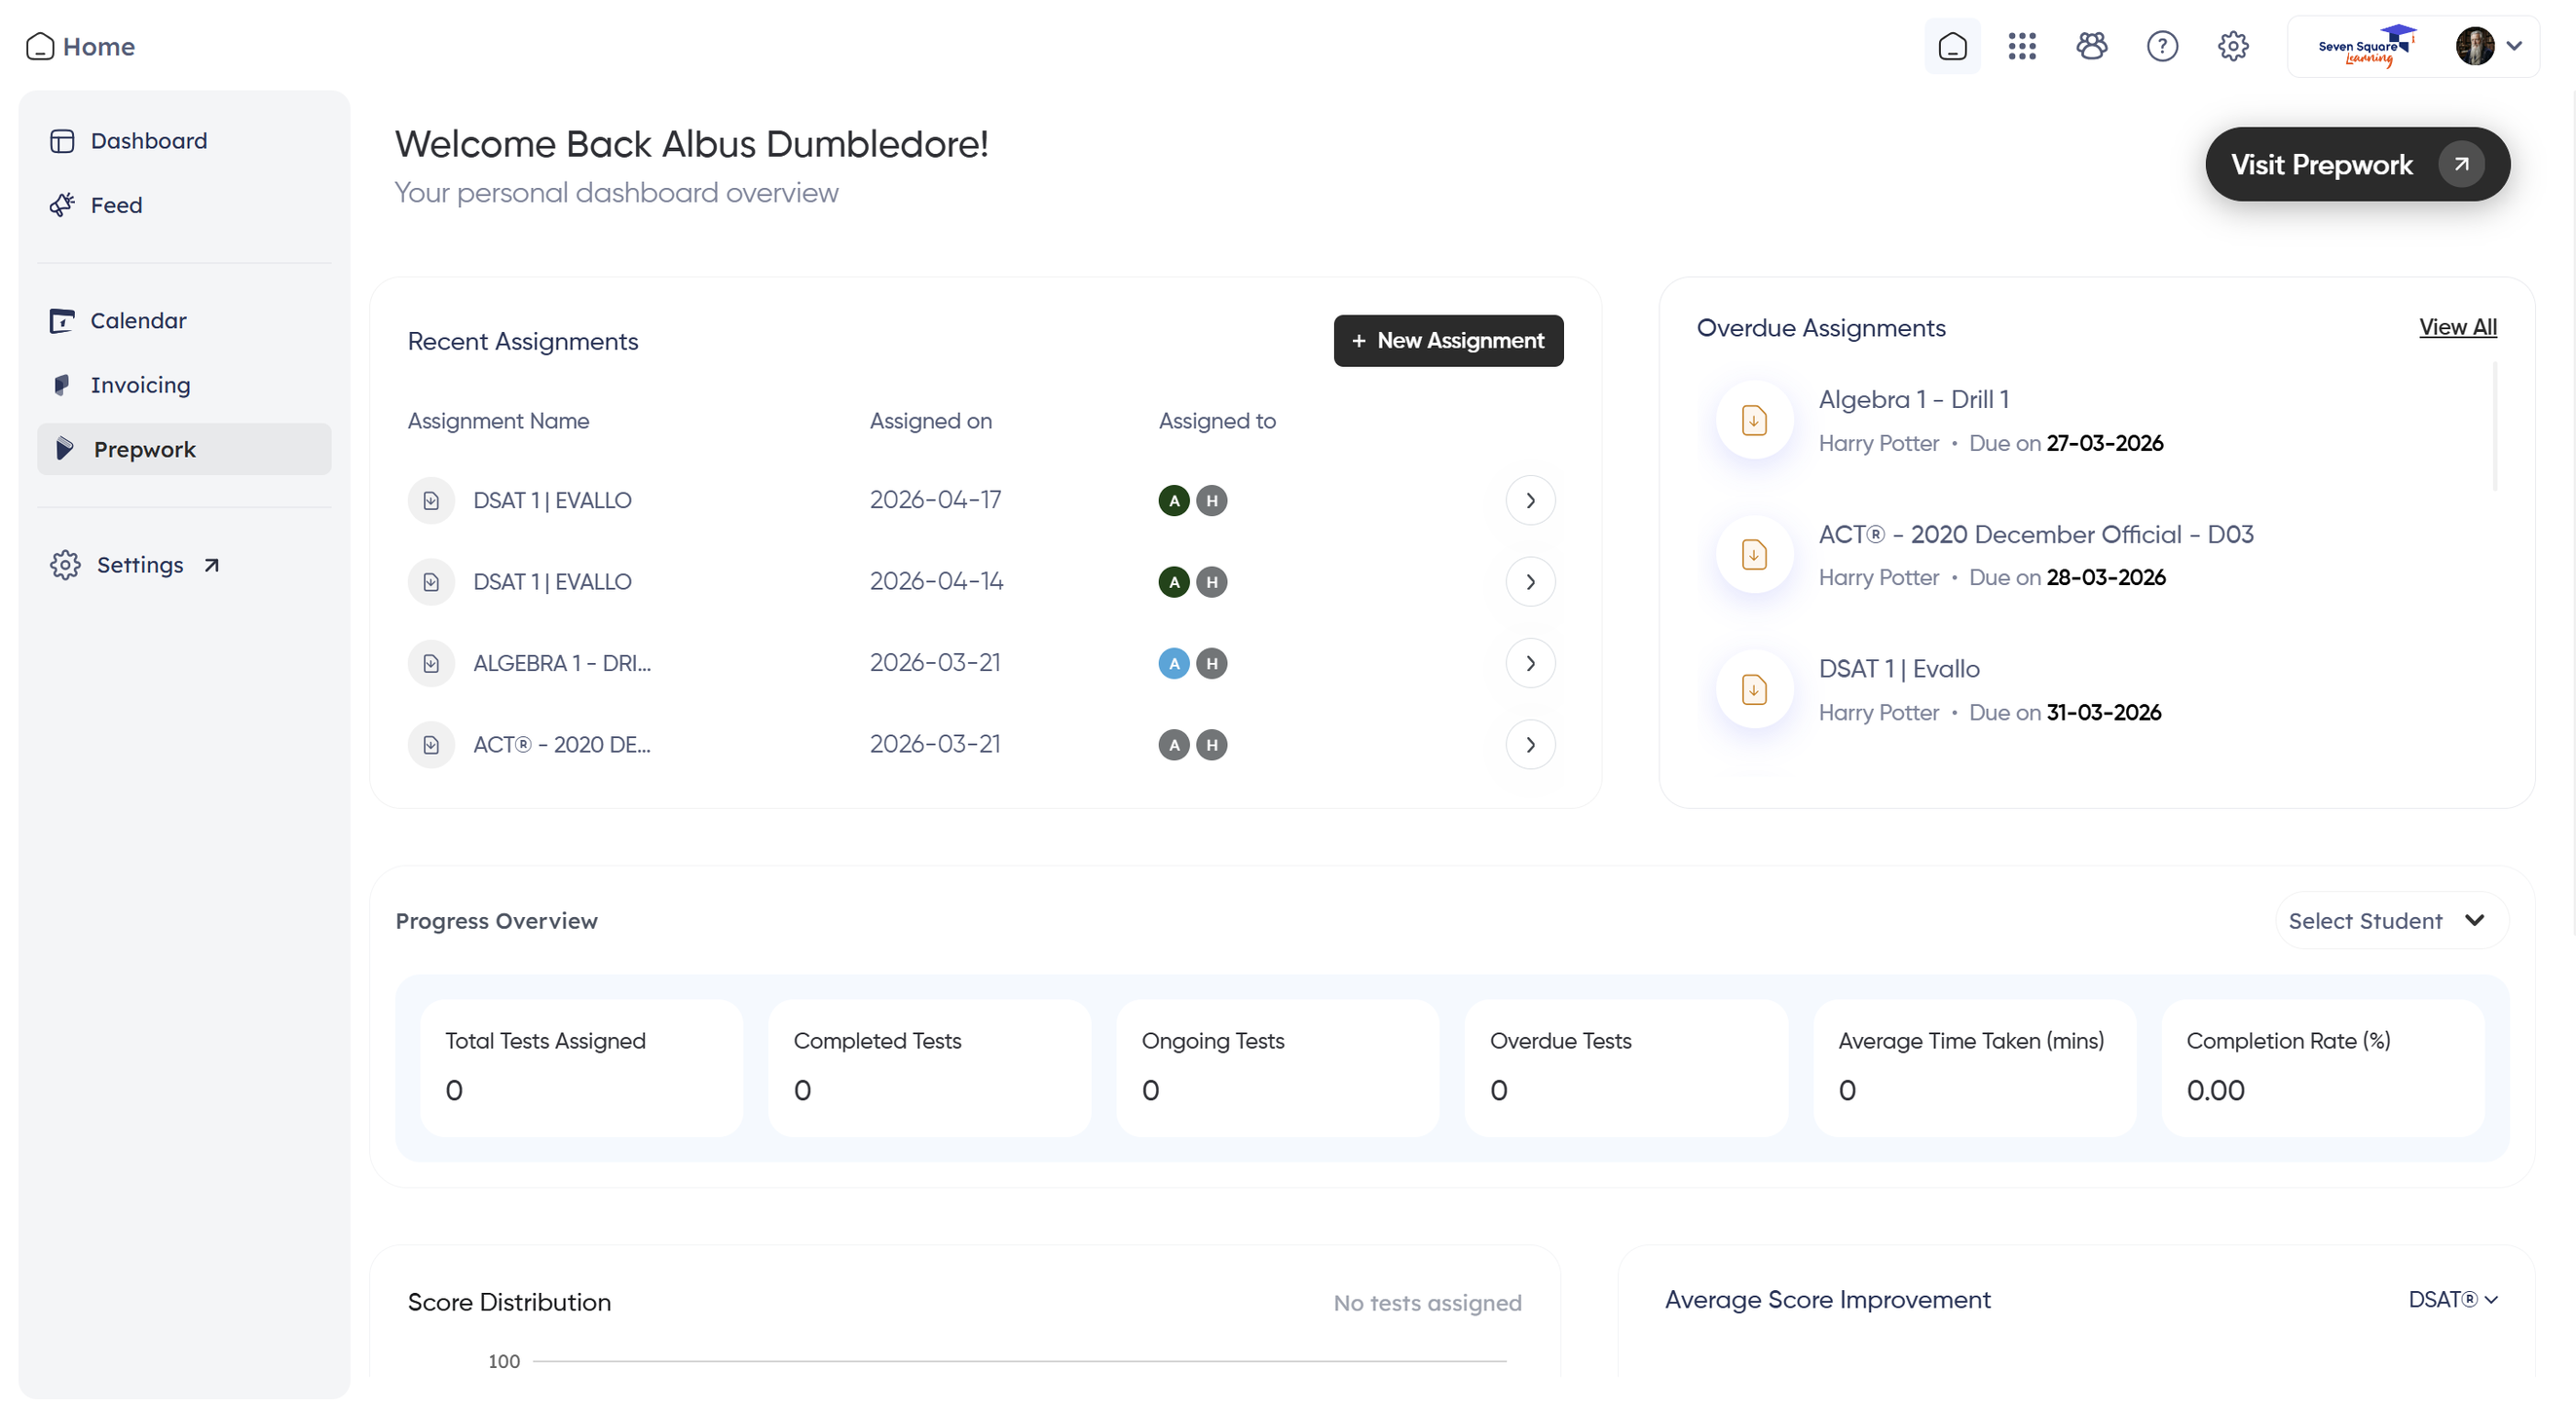Image resolution: width=2576 pixels, height=1402 pixels.
Task: Open the ACT® - 2020 DE... row chevron
Action: (1529, 744)
